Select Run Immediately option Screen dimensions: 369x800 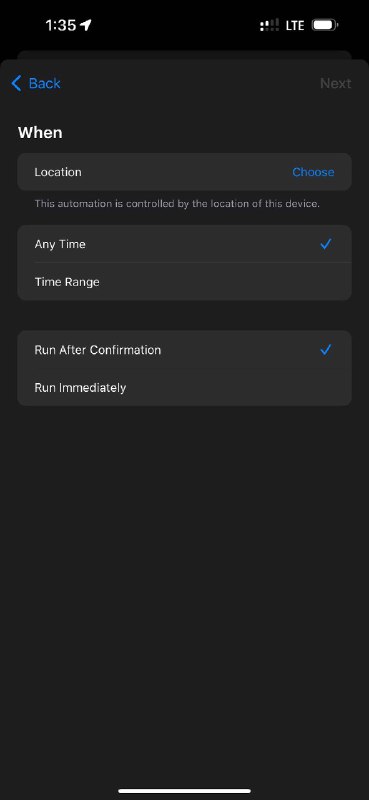click(x=184, y=387)
